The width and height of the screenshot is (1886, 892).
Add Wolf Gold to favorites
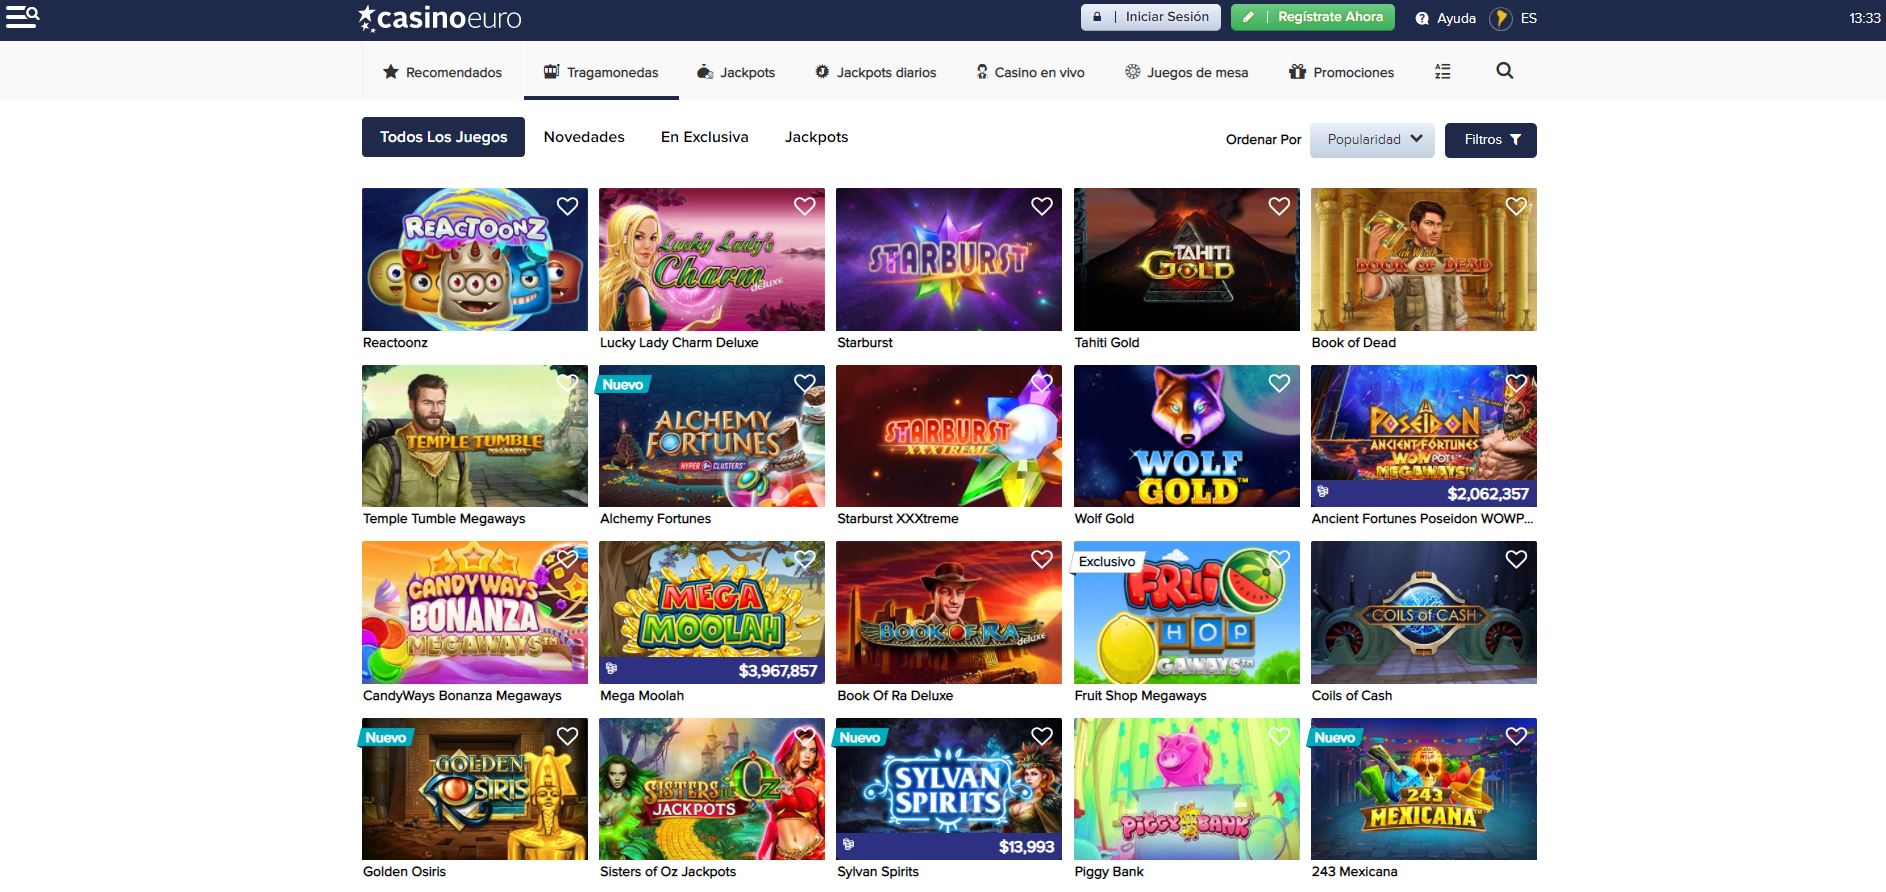1279,383
